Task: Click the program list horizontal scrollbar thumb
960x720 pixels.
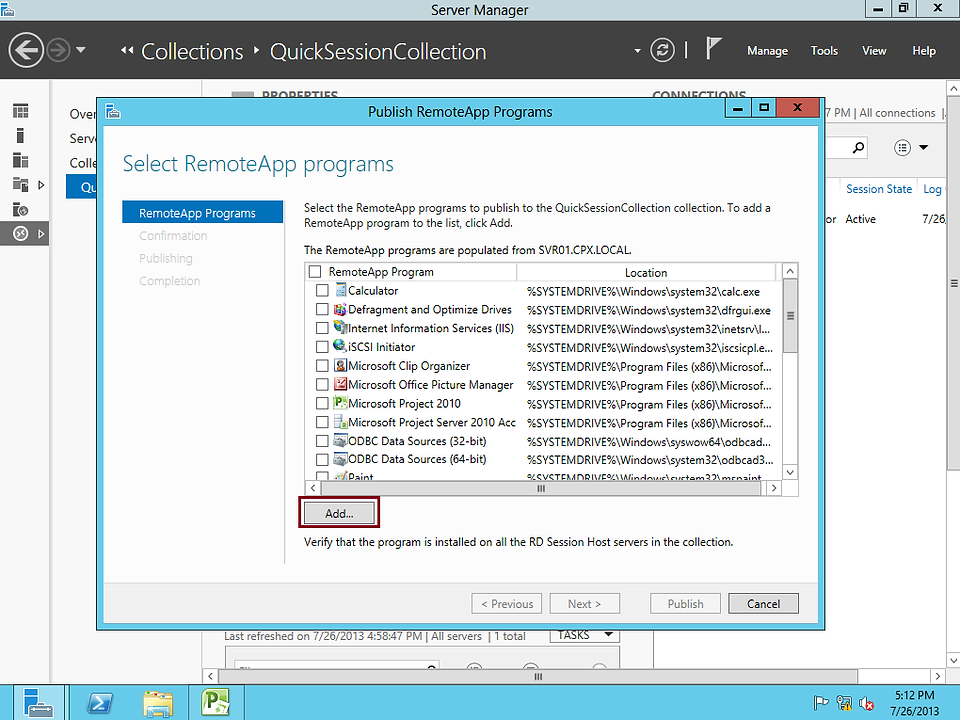Action: pos(541,488)
